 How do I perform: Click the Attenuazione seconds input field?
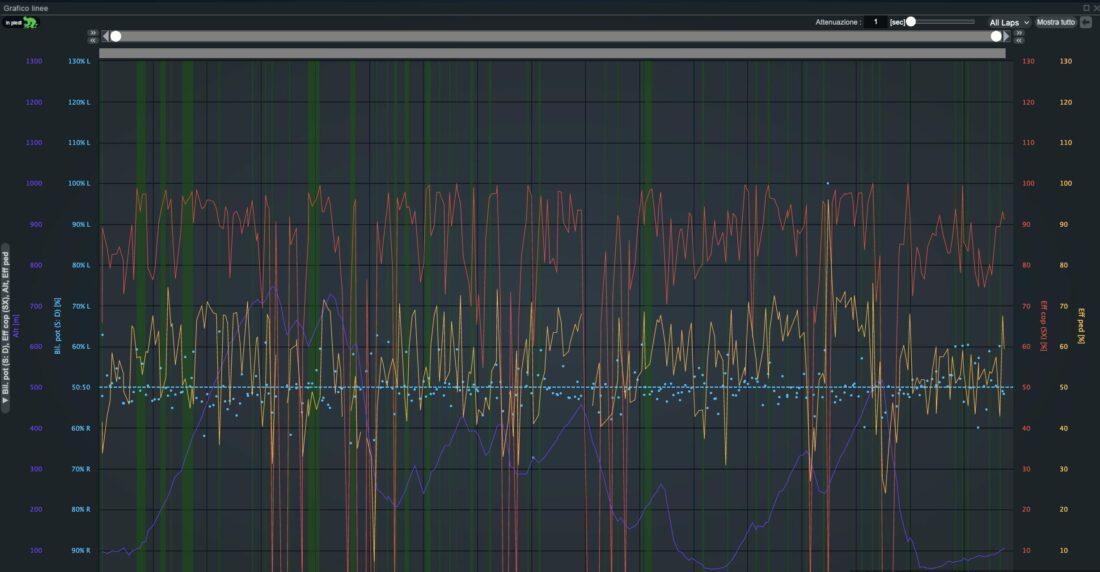tap(875, 22)
